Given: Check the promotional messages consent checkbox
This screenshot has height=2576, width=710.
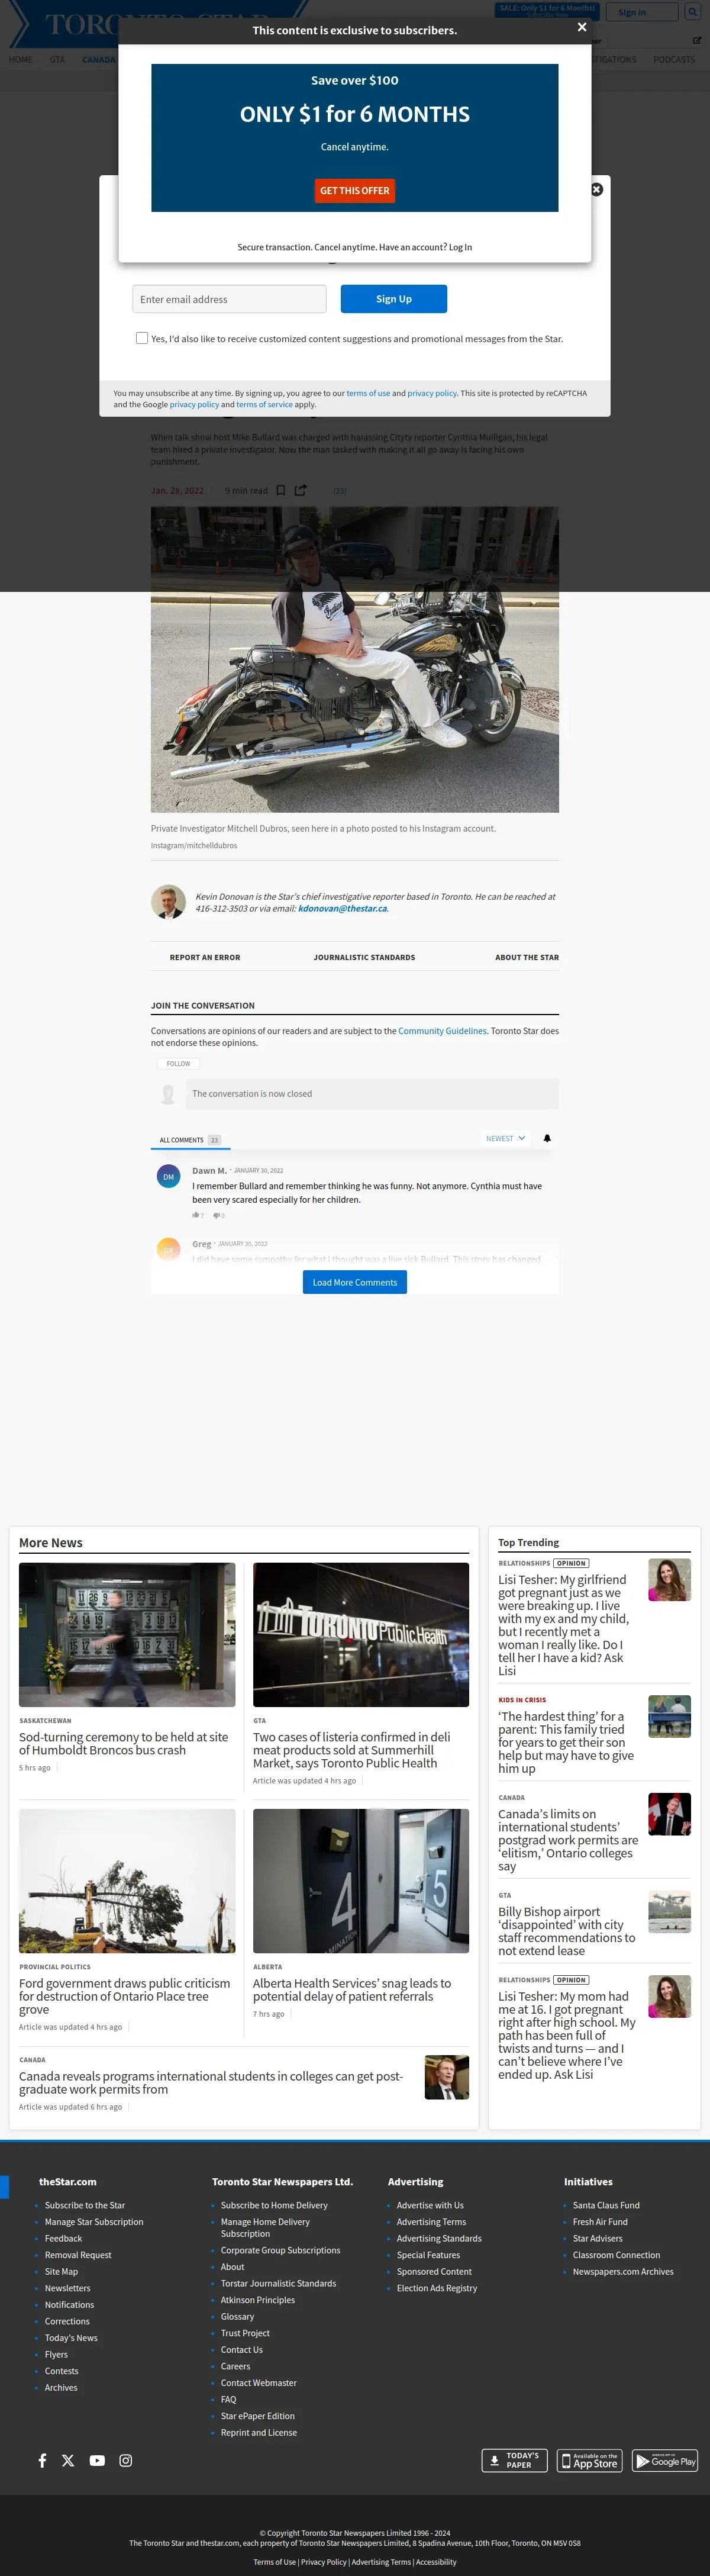Looking at the screenshot, I should (x=142, y=338).
